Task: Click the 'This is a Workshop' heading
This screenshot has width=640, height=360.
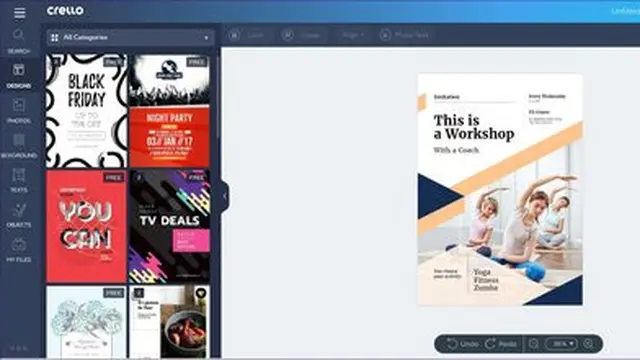Action: click(473, 127)
